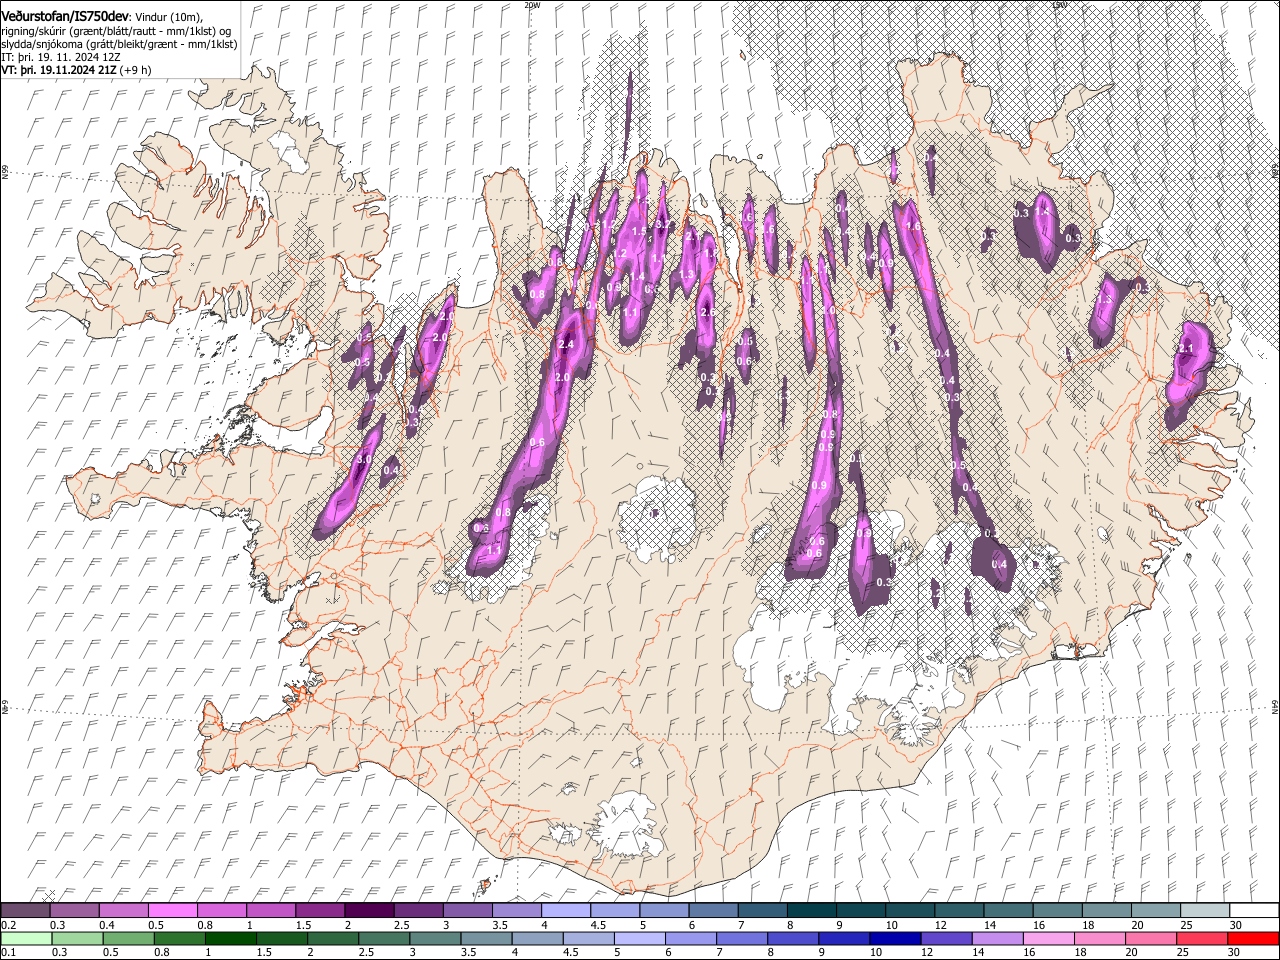
Task: Click the '20W' longitude label at top
Action: pyautogui.click(x=532, y=5)
